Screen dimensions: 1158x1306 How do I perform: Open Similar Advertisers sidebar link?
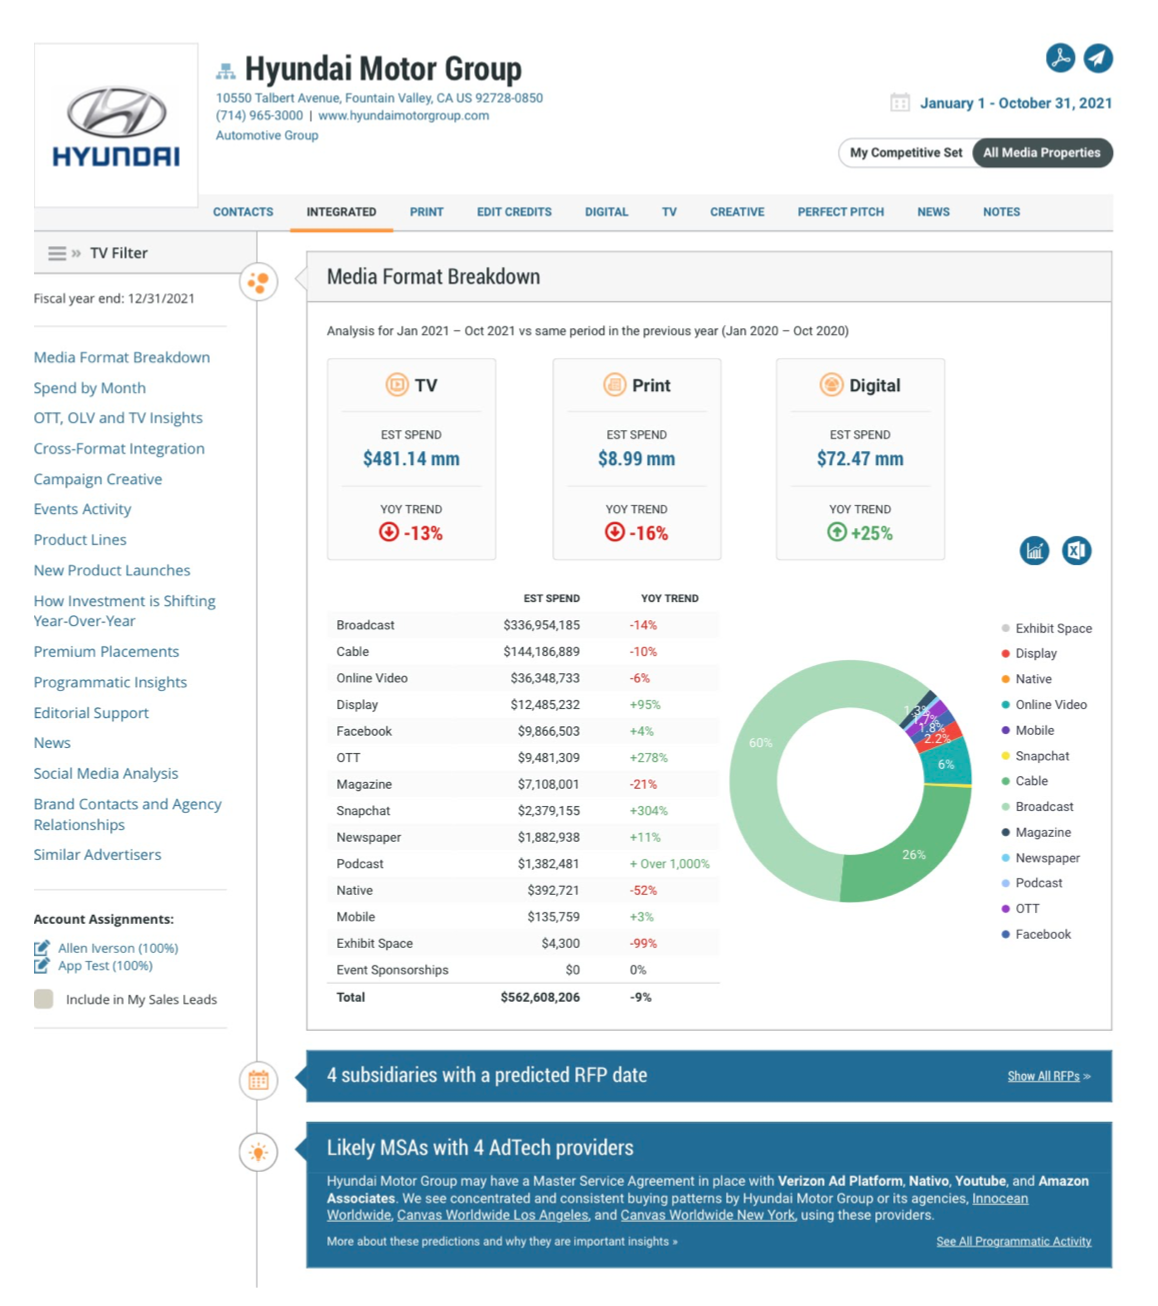click(x=97, y=855)
